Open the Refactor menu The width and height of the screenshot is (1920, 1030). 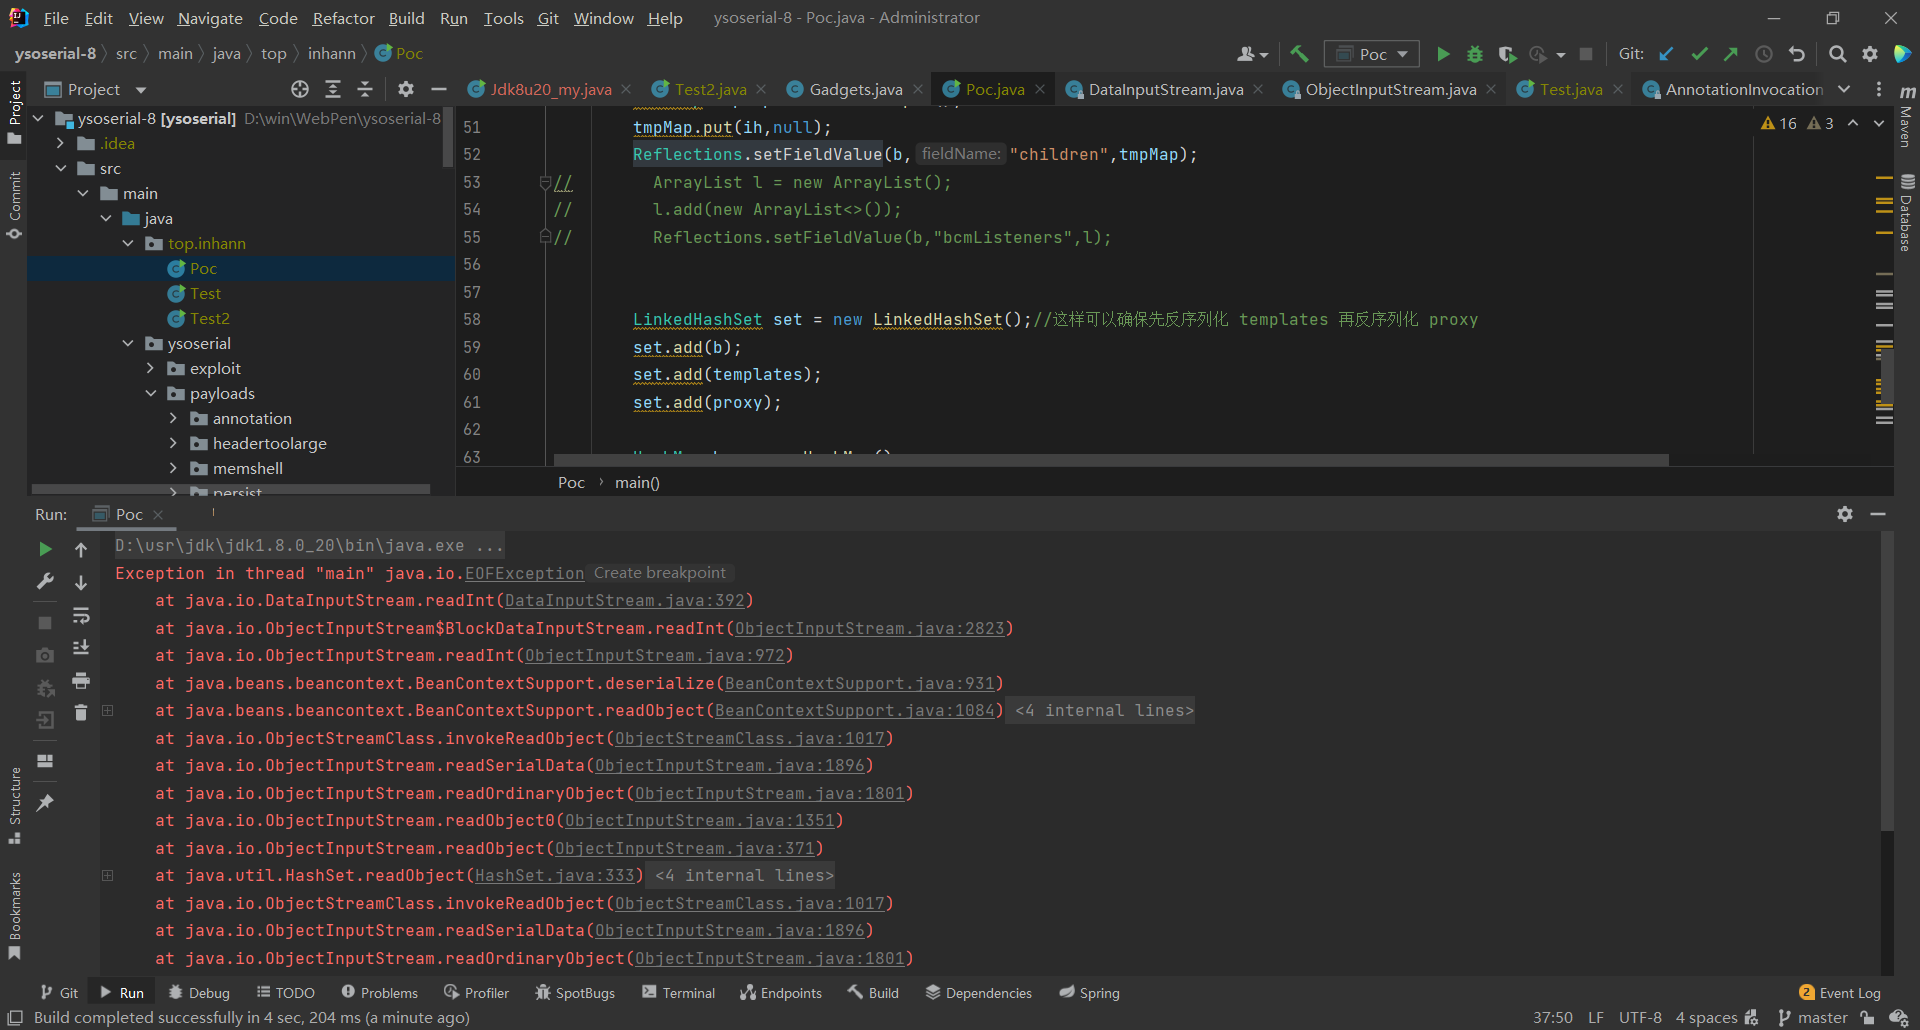tap(343, 18)
